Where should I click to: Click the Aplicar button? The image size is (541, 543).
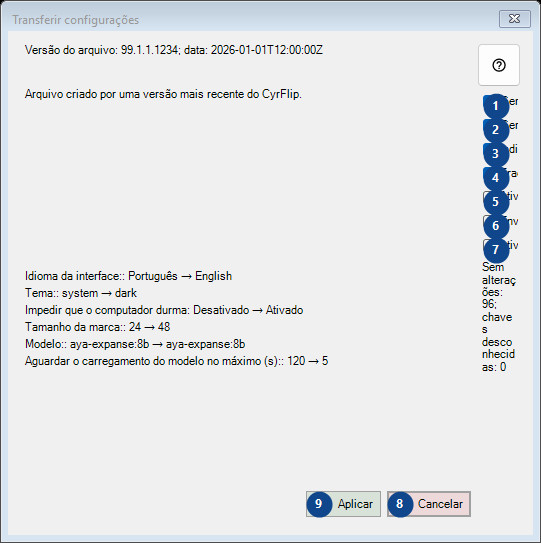click(x=343, y=504)
